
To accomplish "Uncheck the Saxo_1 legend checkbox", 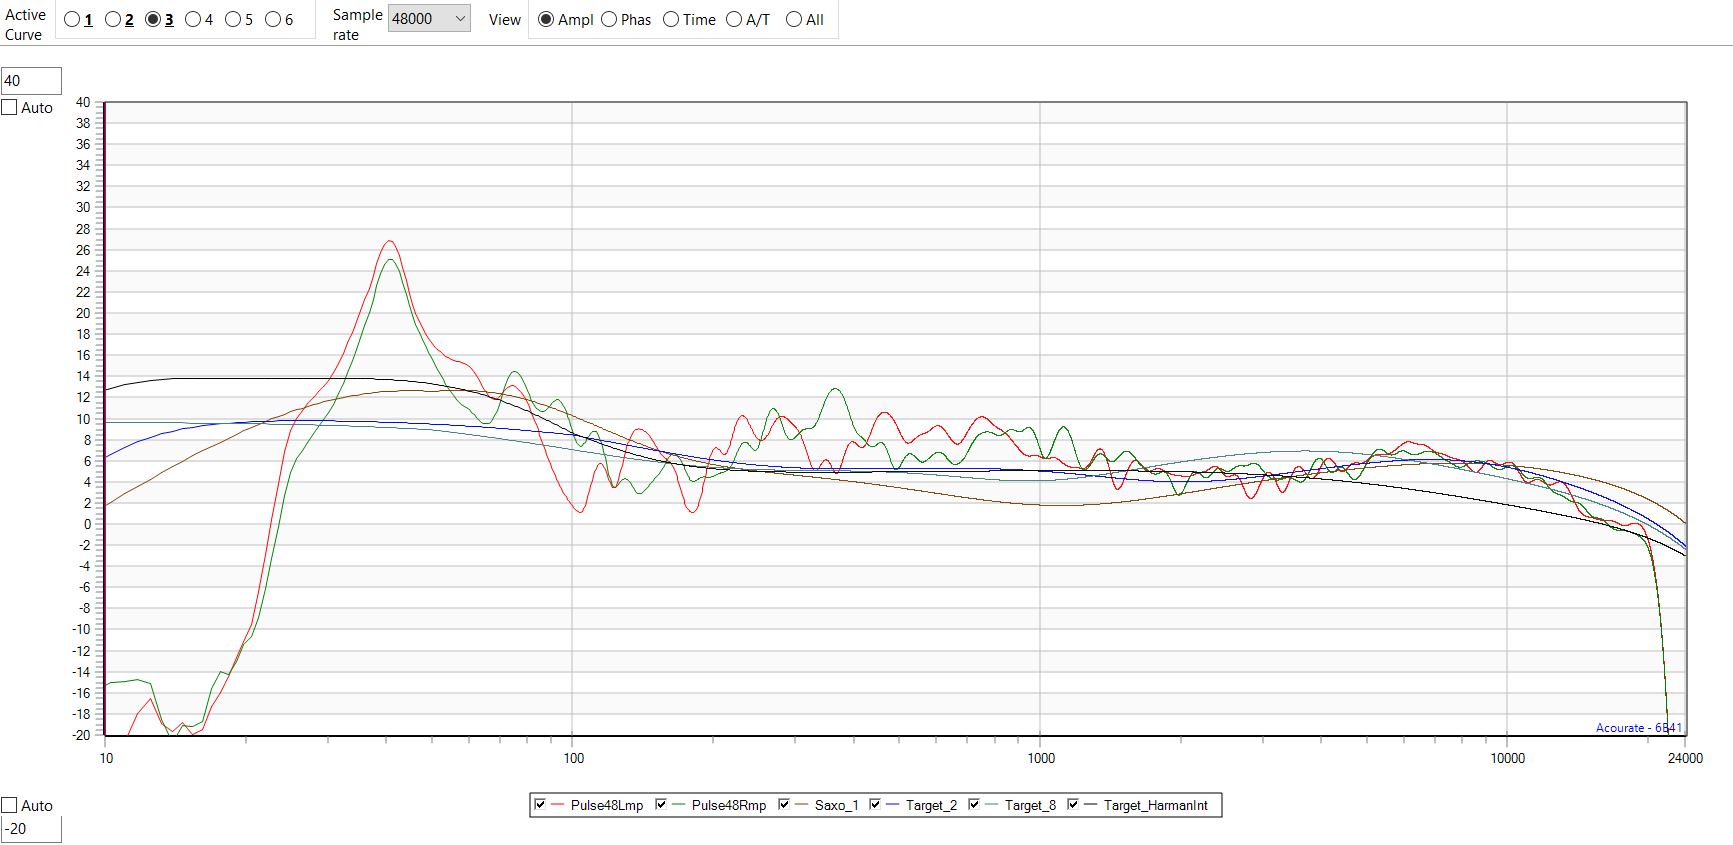I will (784, 804).
